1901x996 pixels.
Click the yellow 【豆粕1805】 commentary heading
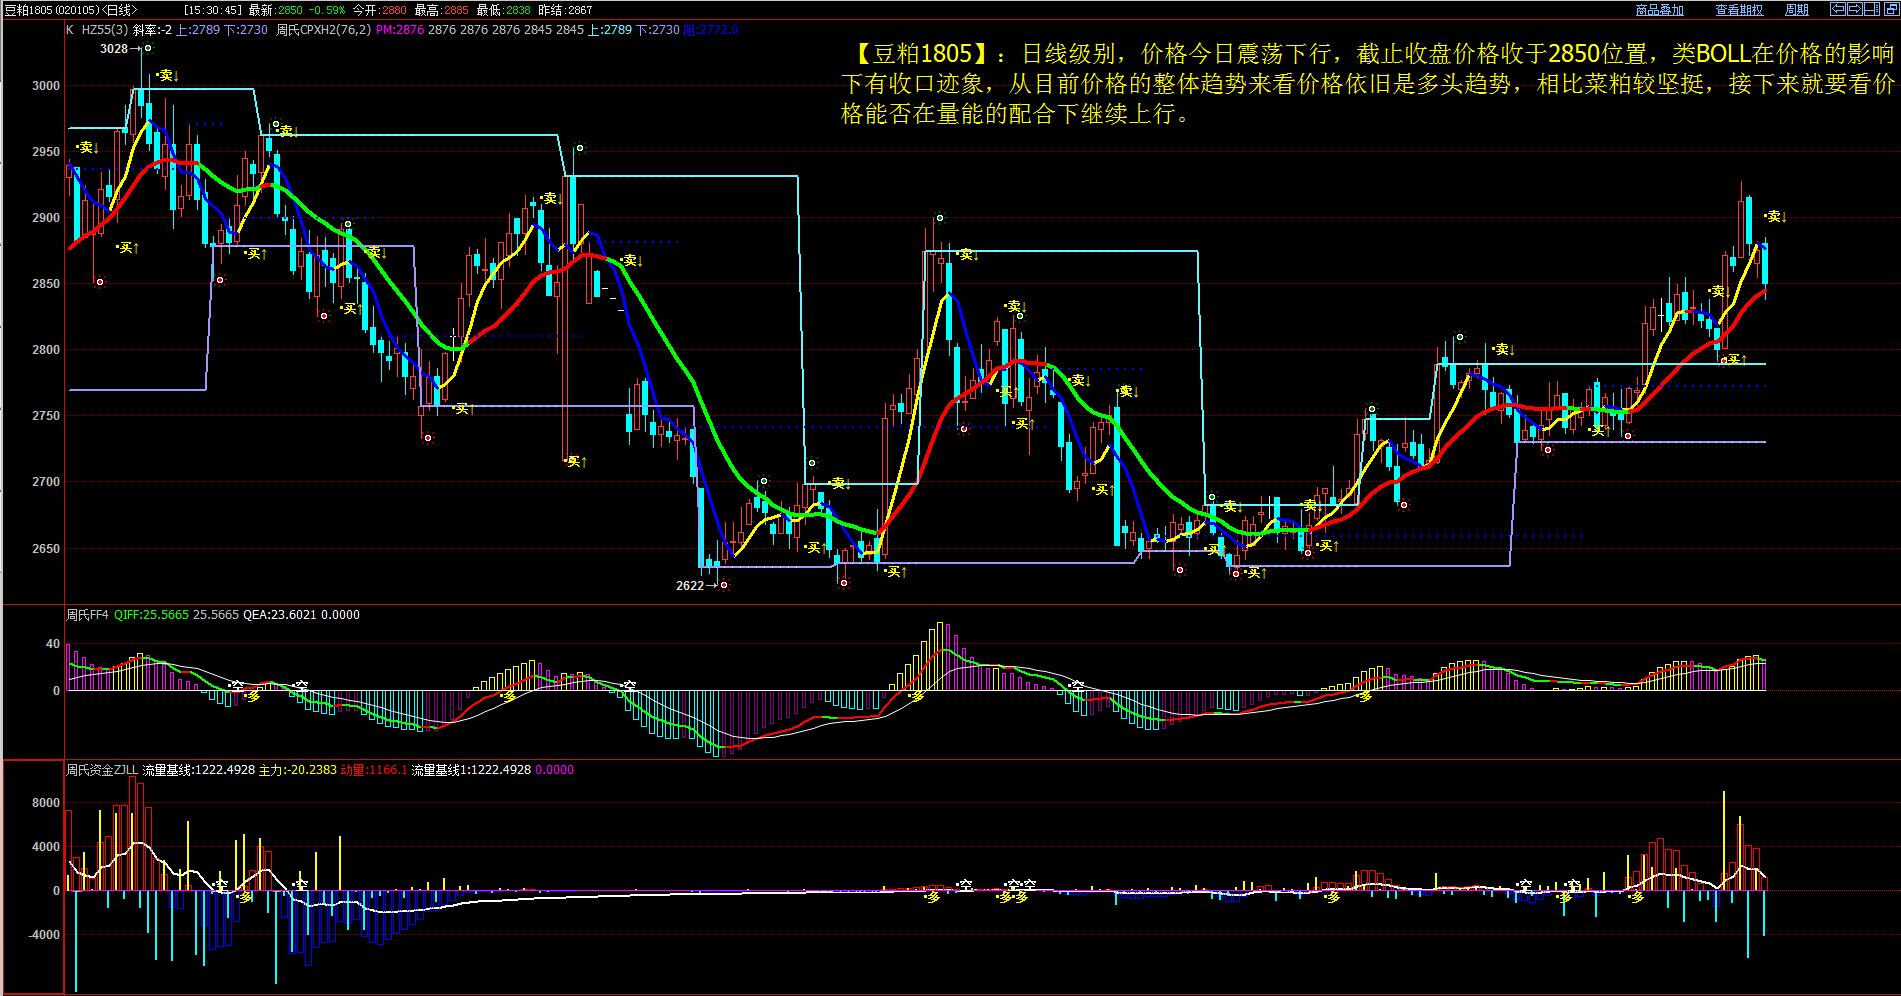[921, 53]
